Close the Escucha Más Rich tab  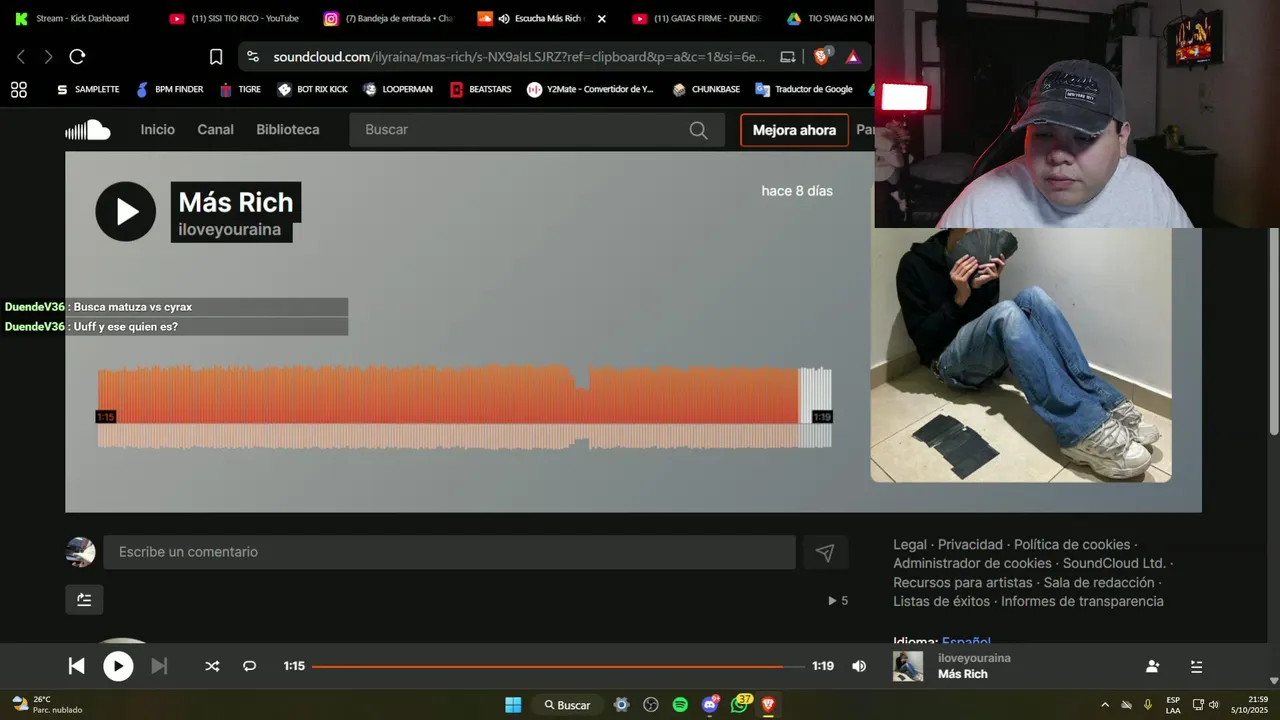602,18
